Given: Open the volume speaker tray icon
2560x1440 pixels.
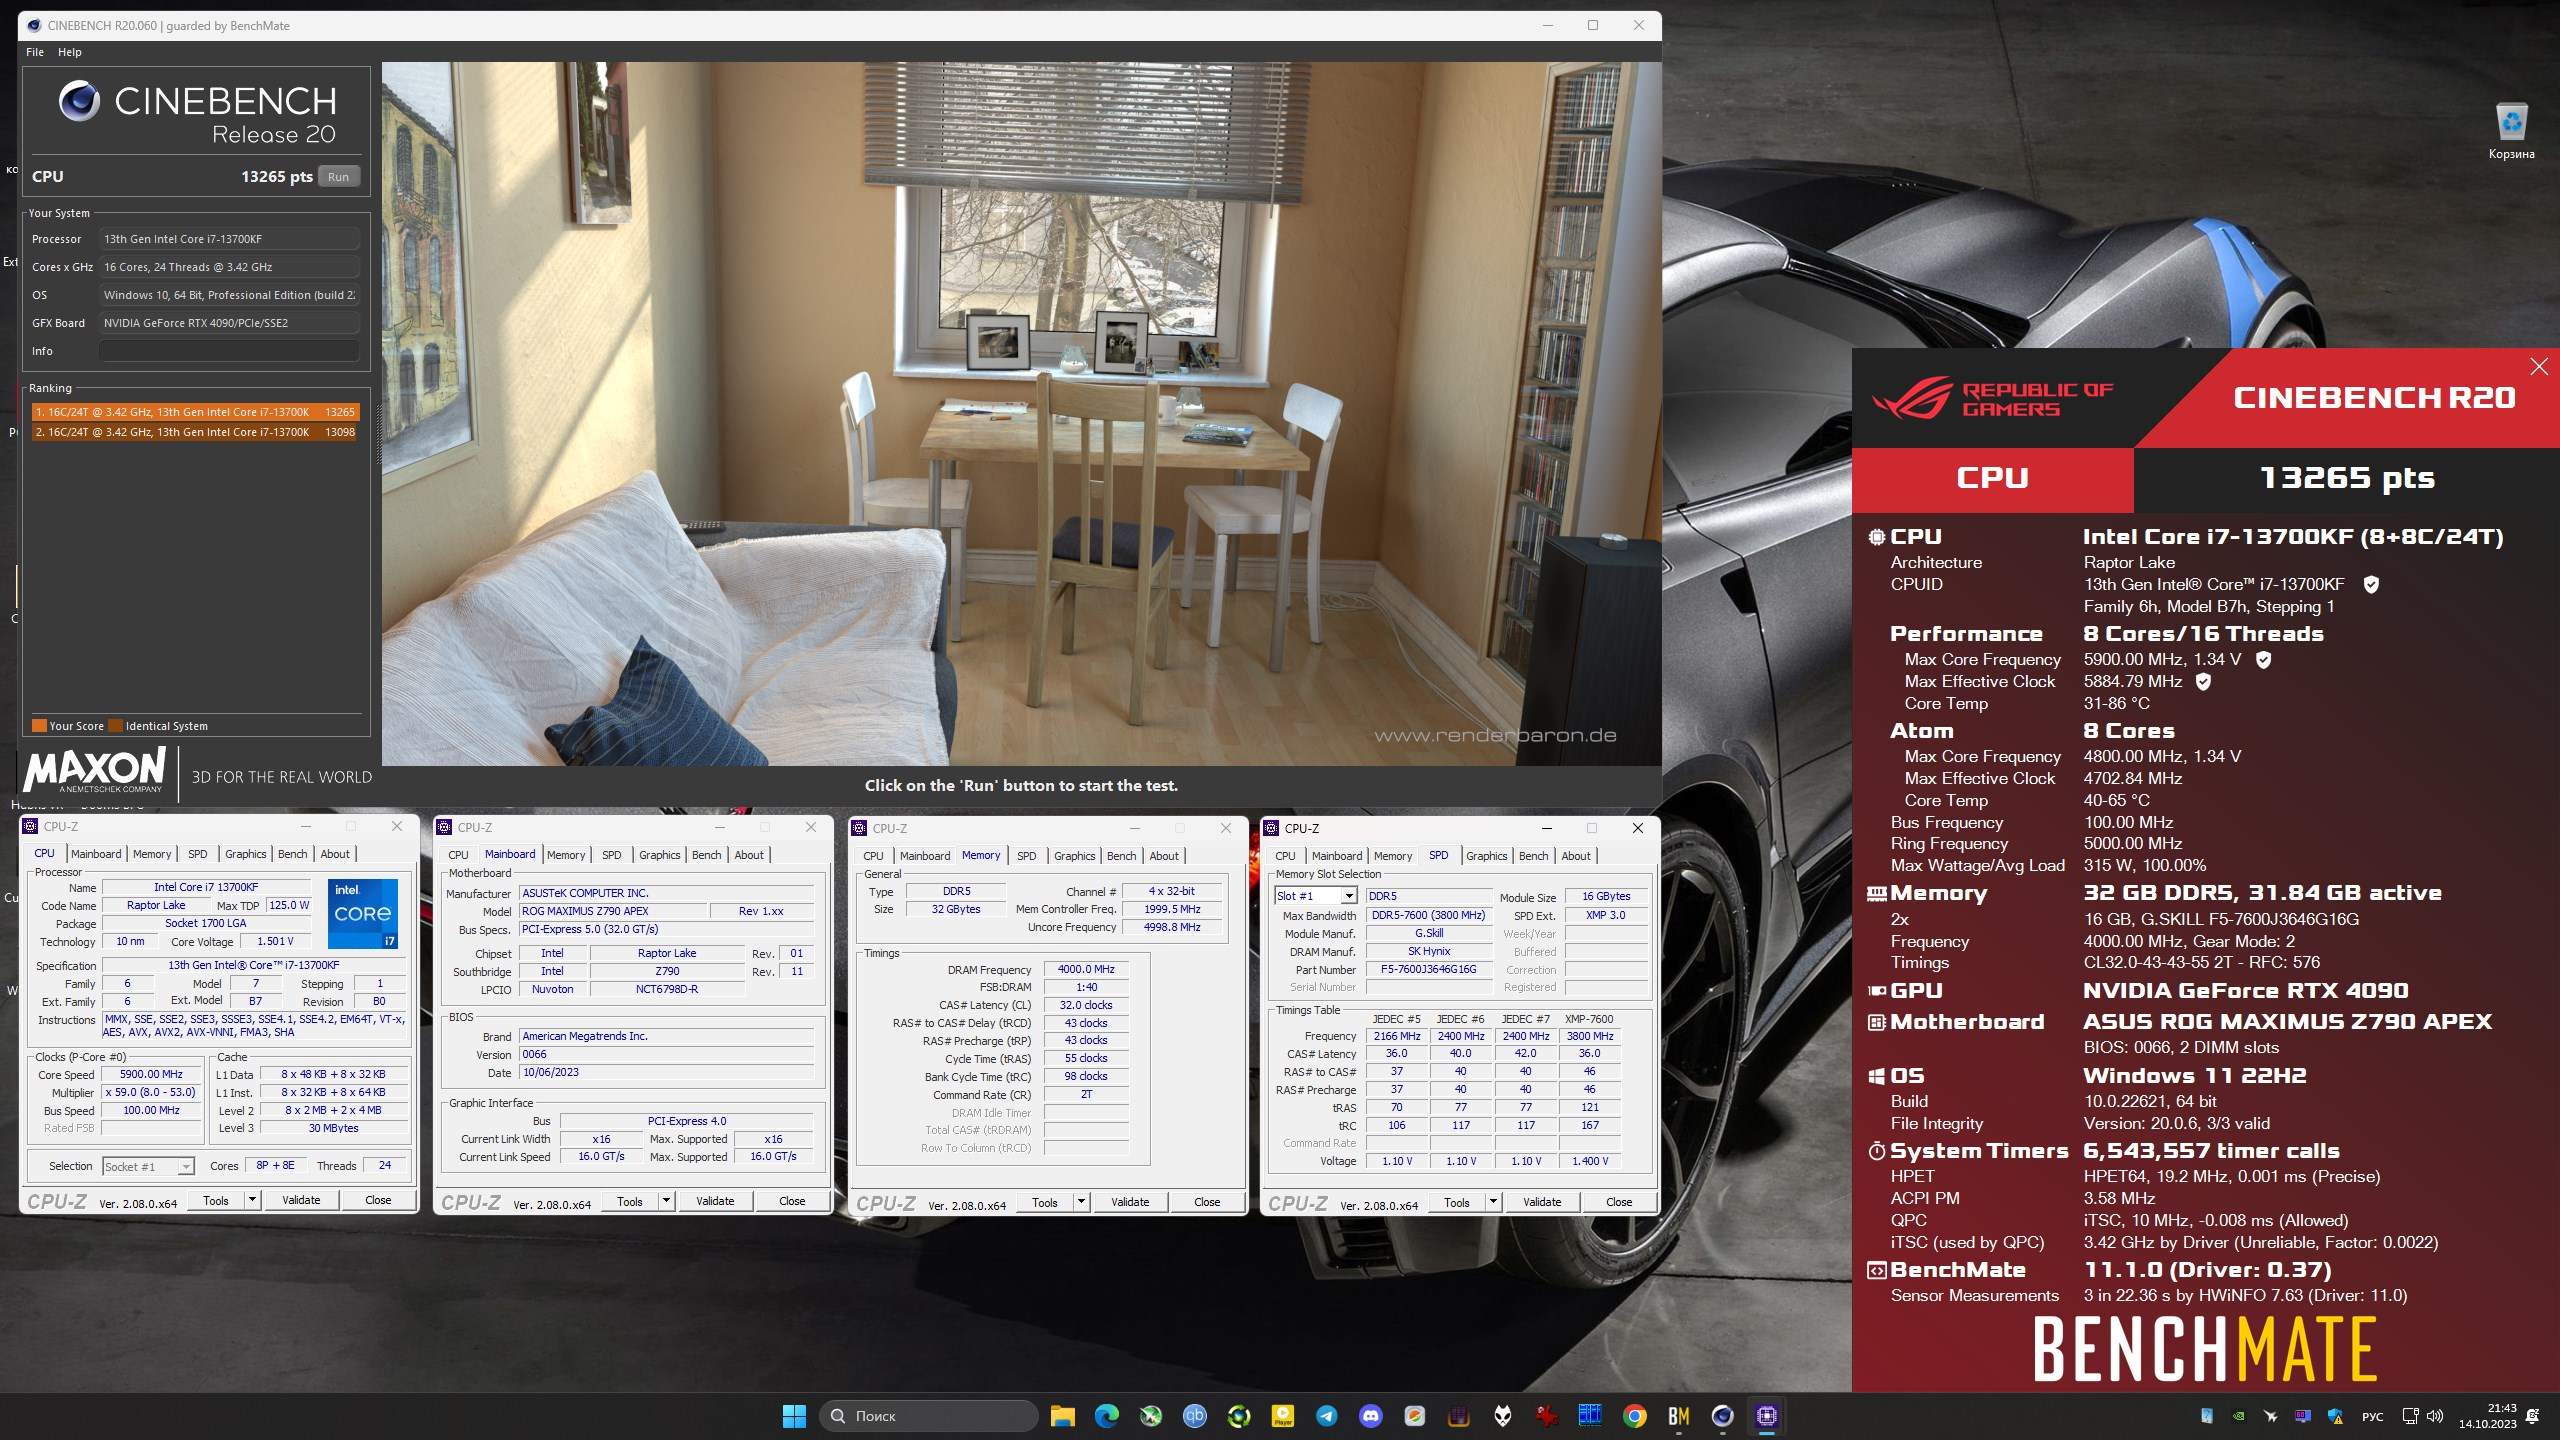Looking at the screenshot, I should pos(2434,1416).
